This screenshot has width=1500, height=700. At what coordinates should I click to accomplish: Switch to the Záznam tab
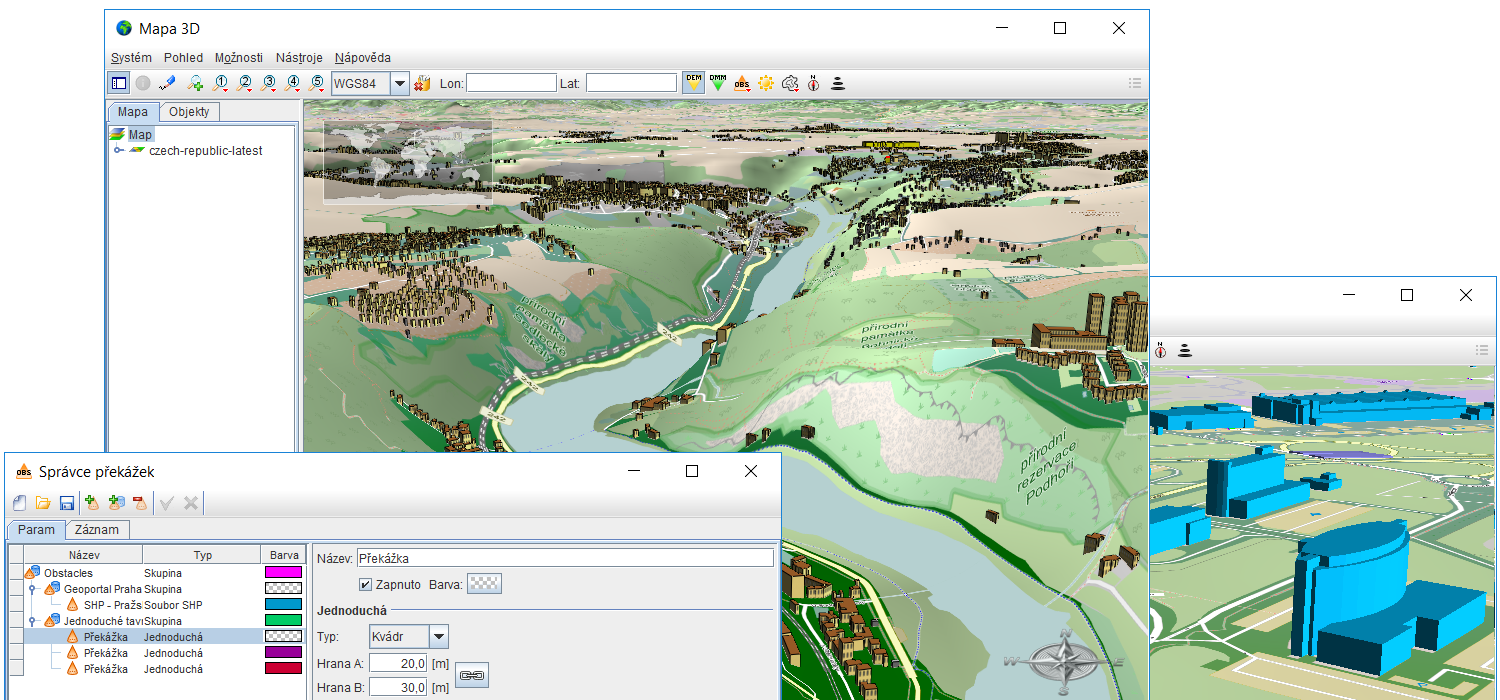tap(98, 530)
